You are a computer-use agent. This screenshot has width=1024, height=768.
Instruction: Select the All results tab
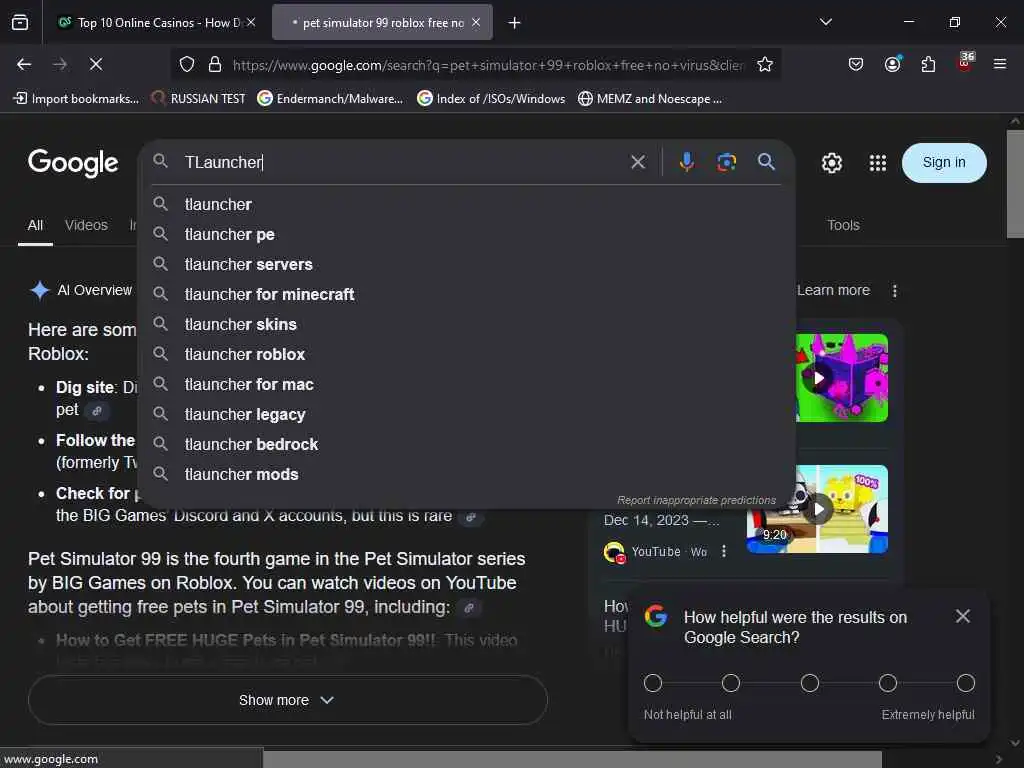click(35, 225)
